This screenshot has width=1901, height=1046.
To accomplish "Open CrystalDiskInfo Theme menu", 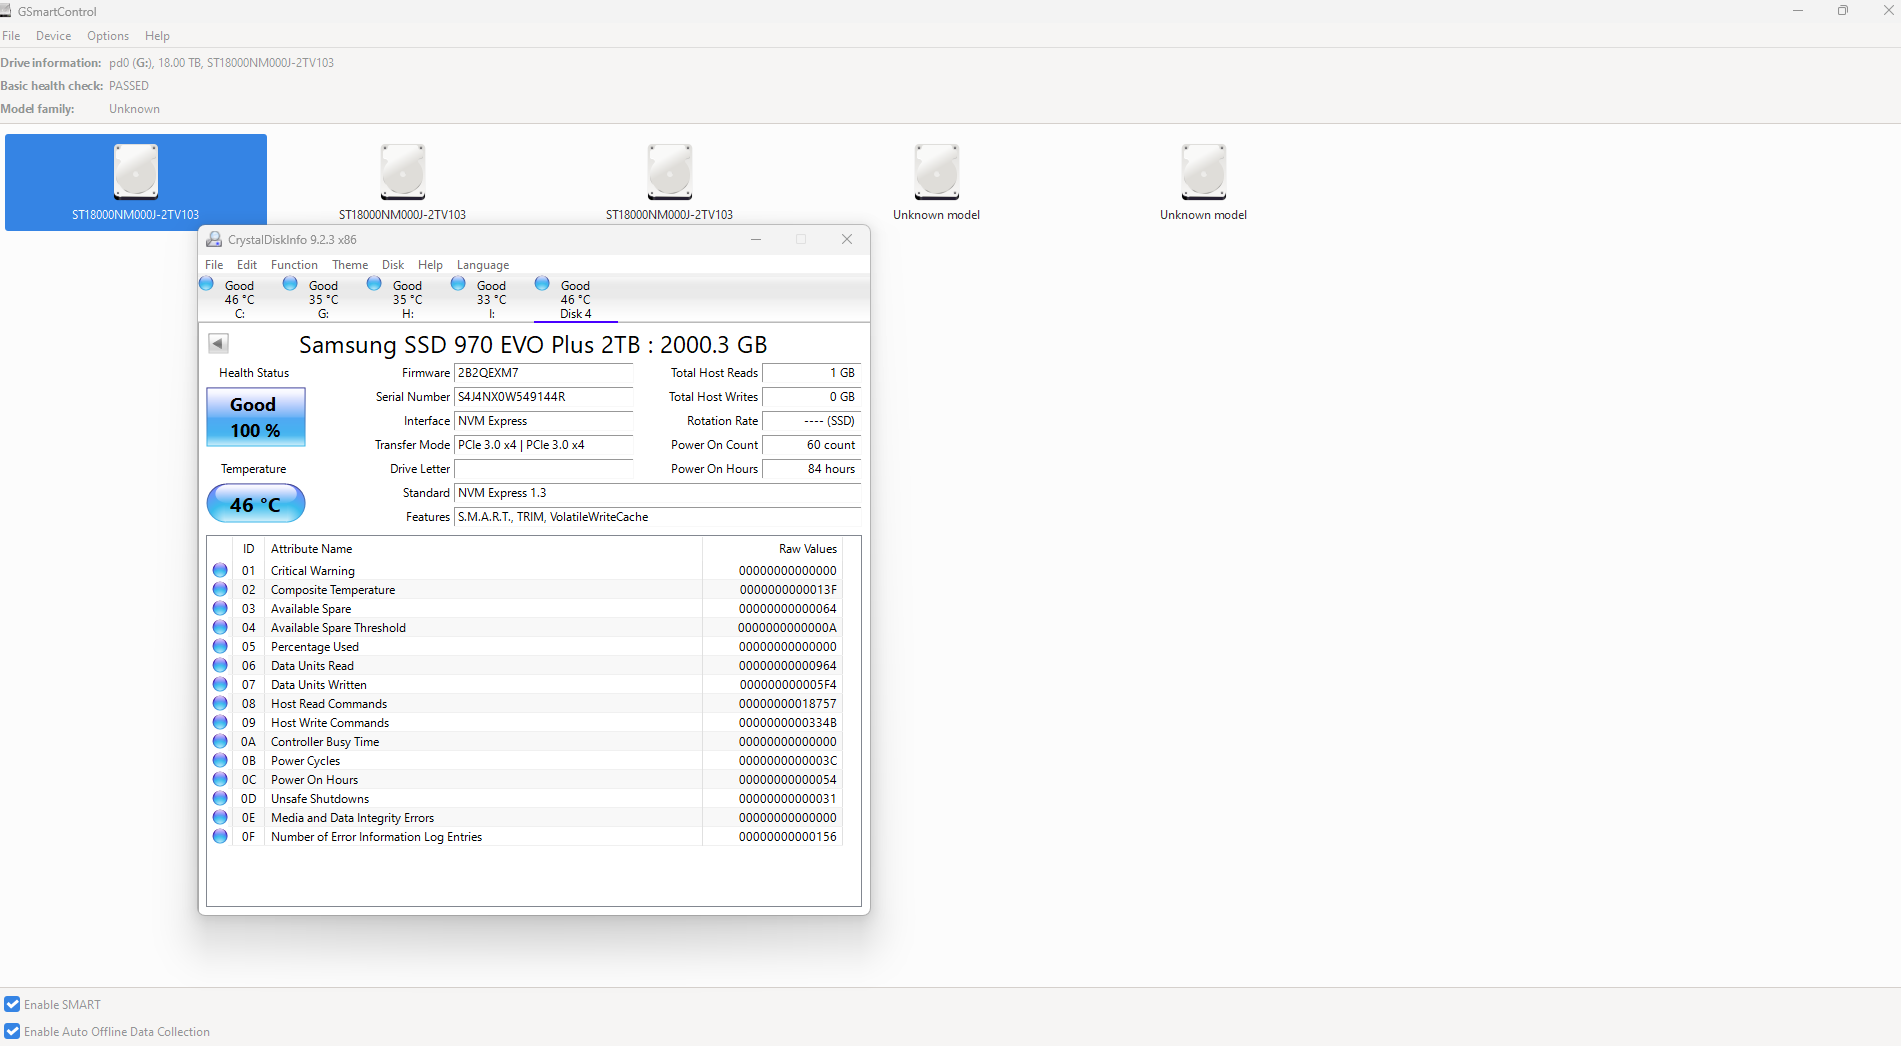I will coord(350,265).
